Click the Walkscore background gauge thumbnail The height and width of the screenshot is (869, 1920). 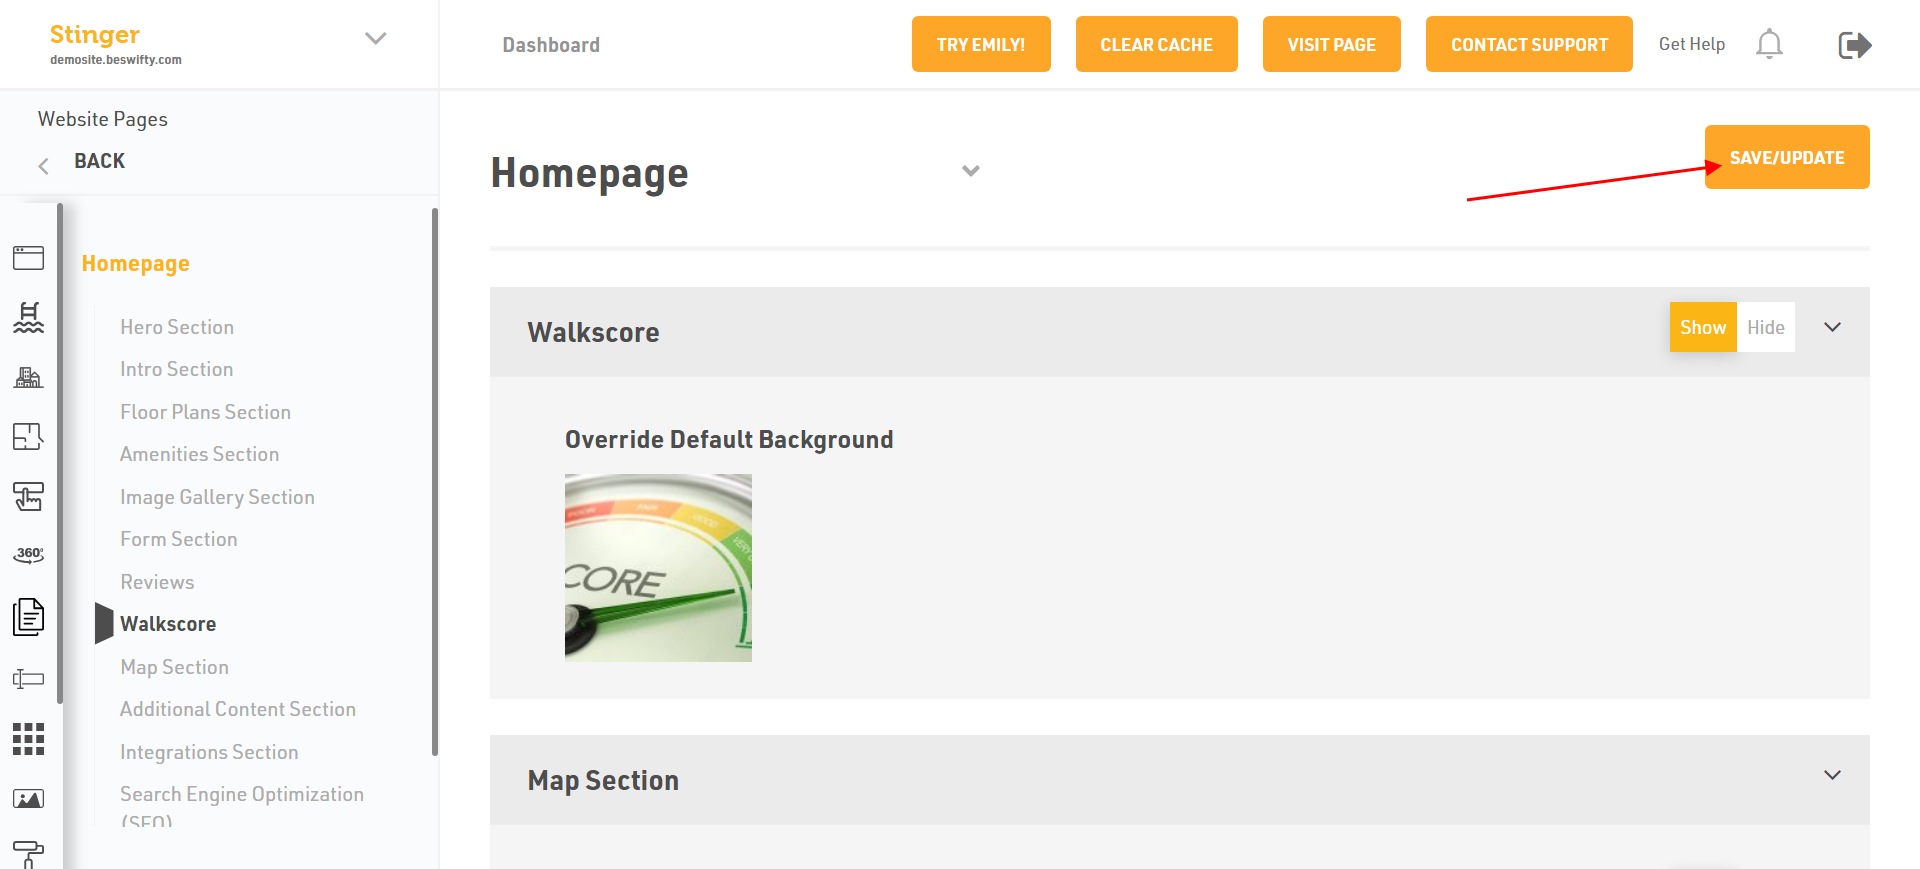[658, 567]
